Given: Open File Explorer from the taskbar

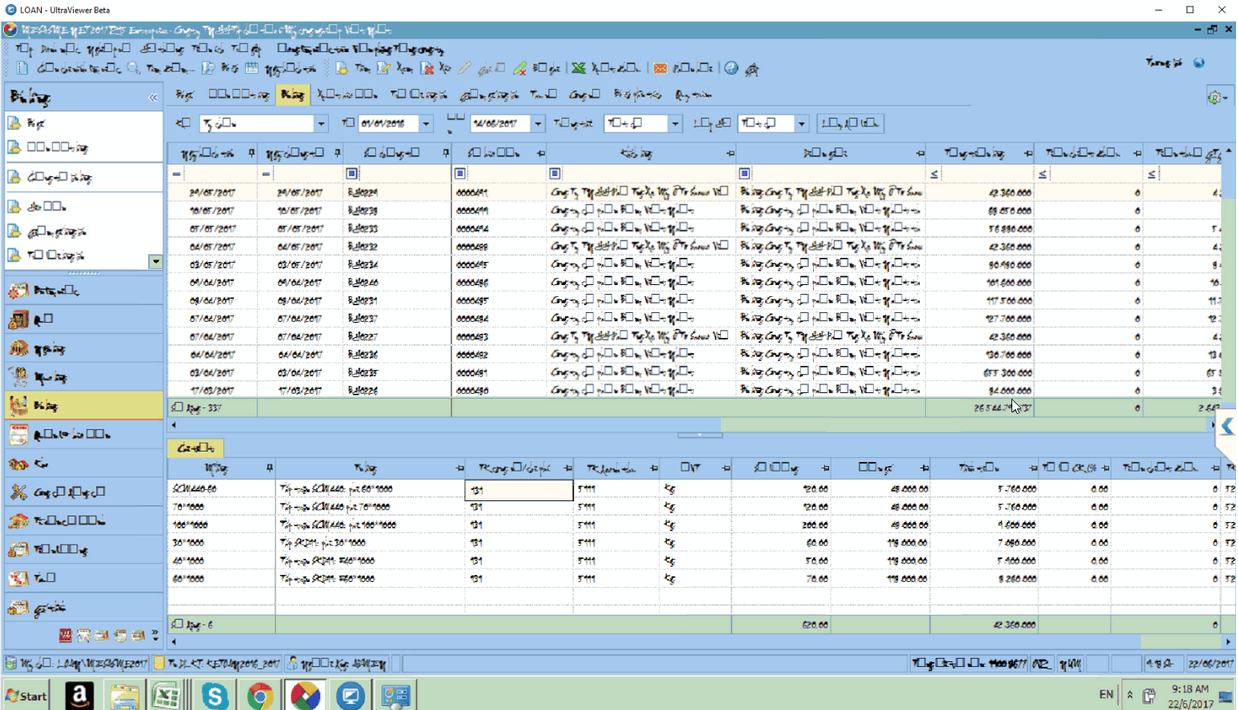Looking at the screenshot, I should [125, 695].
